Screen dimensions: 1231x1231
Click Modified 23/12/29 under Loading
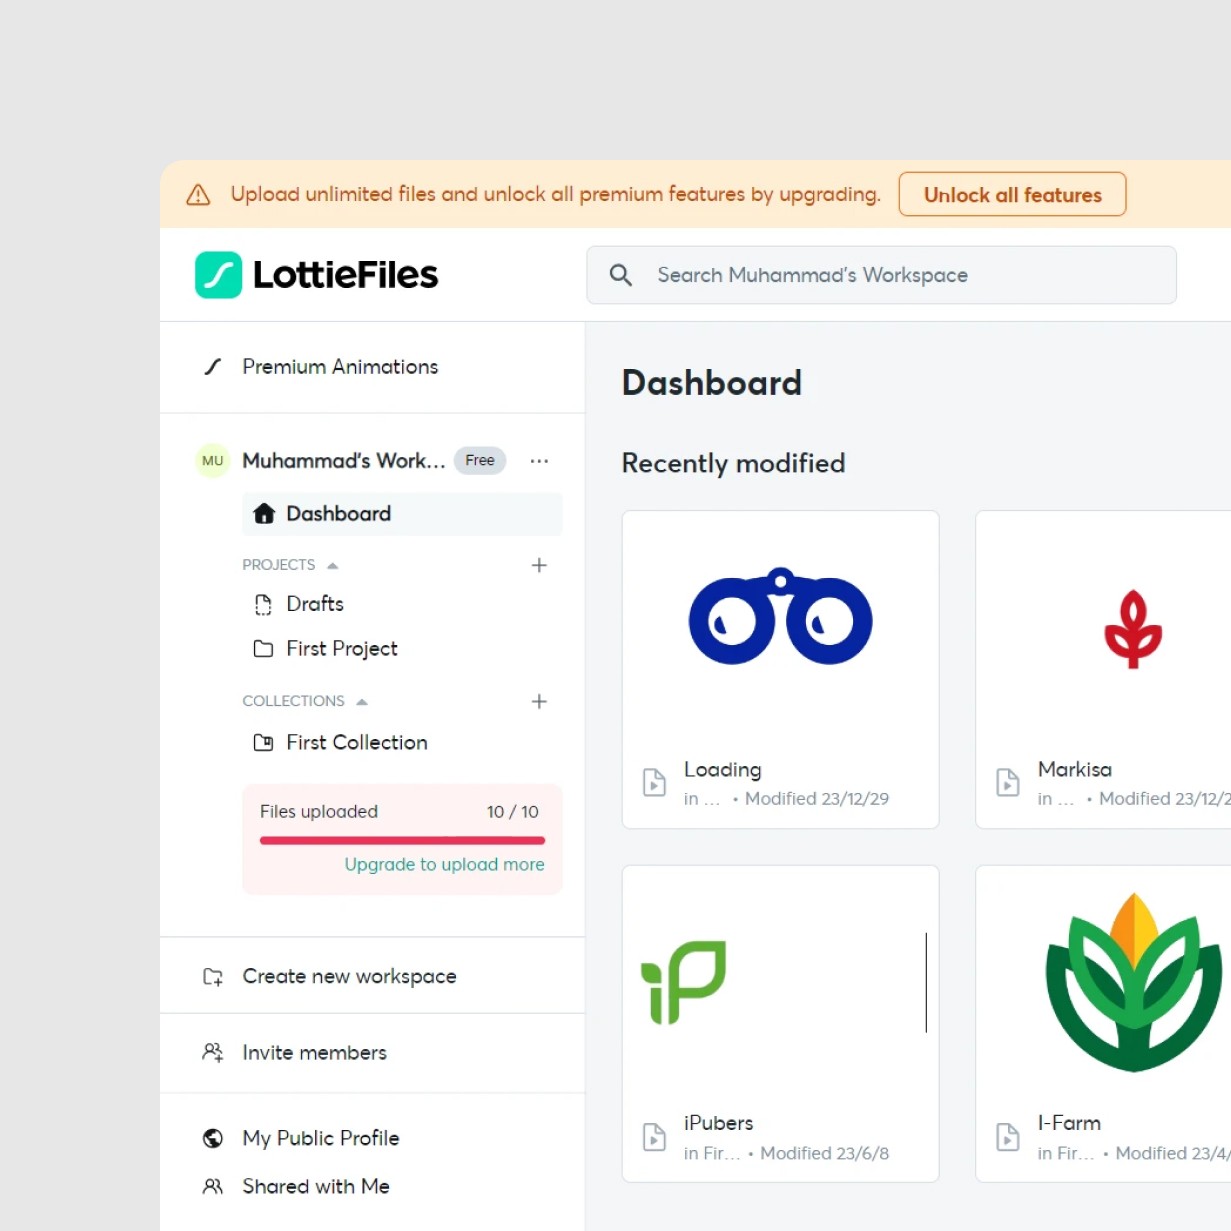[817, 799]
